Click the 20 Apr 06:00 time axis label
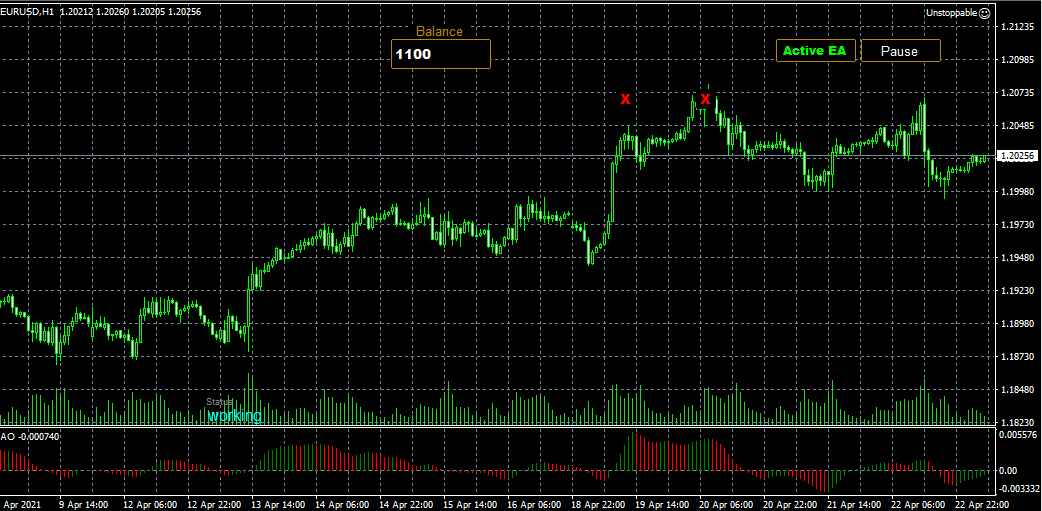 pyautogui.click(x=725, y=504)
